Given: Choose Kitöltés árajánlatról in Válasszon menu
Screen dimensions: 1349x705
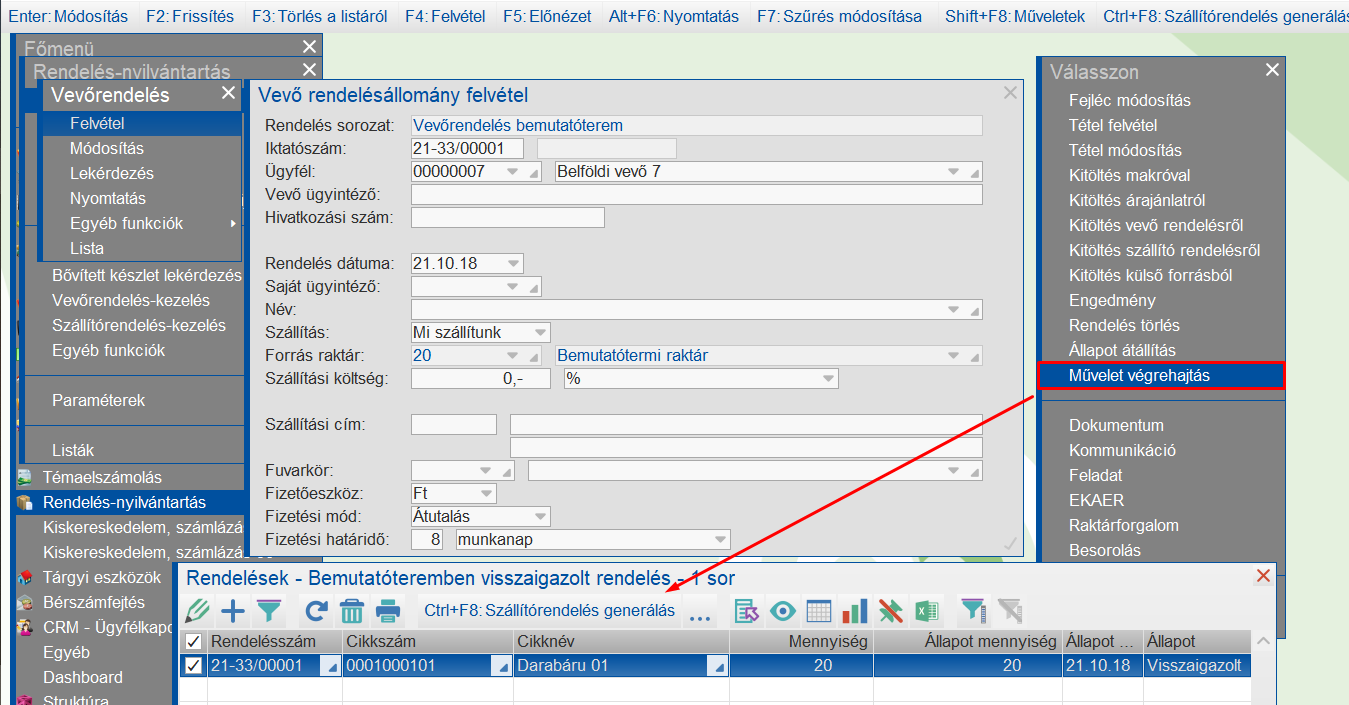Looking at the screenshot, I should coord(1161,200).
